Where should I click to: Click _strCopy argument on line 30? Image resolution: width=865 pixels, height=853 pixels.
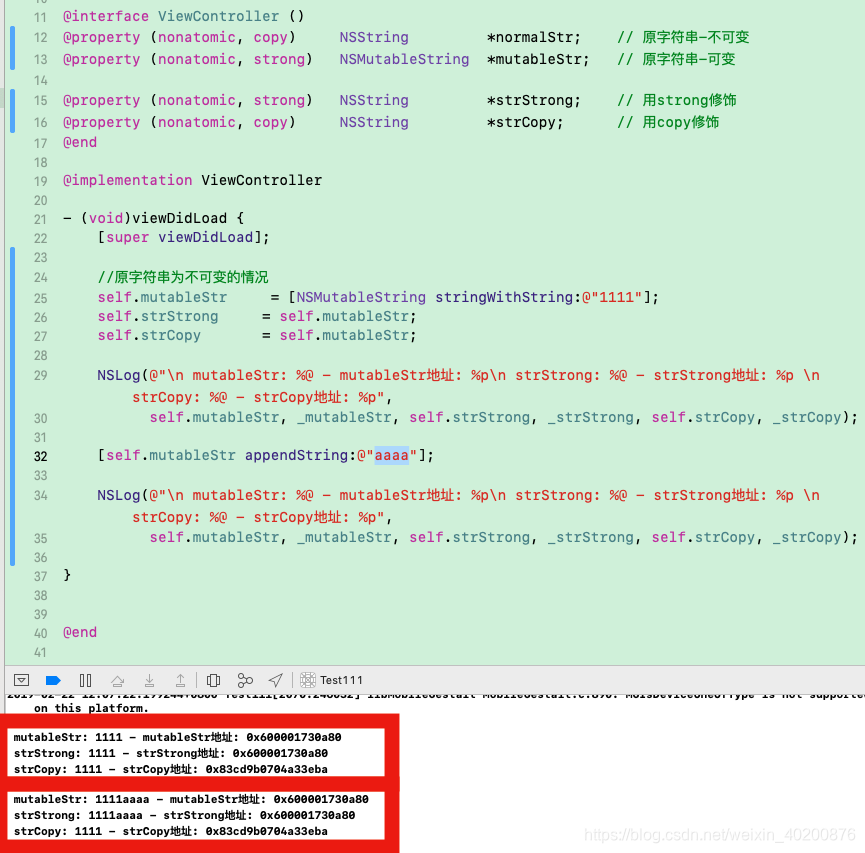pos(808,417)
